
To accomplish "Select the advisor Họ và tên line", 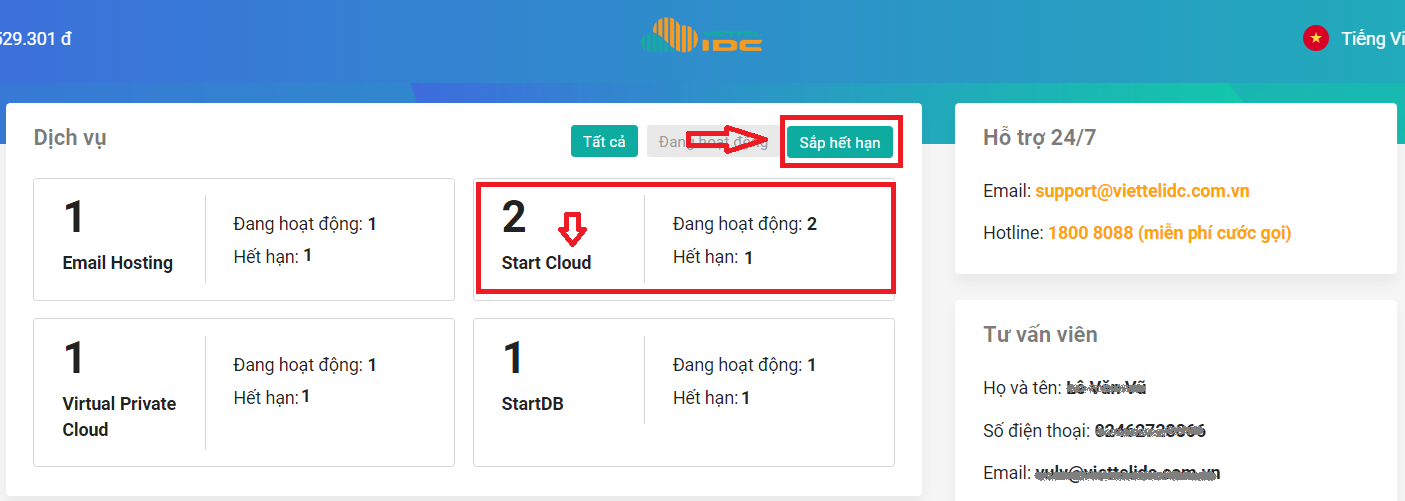I will [x=1066, y=387].
